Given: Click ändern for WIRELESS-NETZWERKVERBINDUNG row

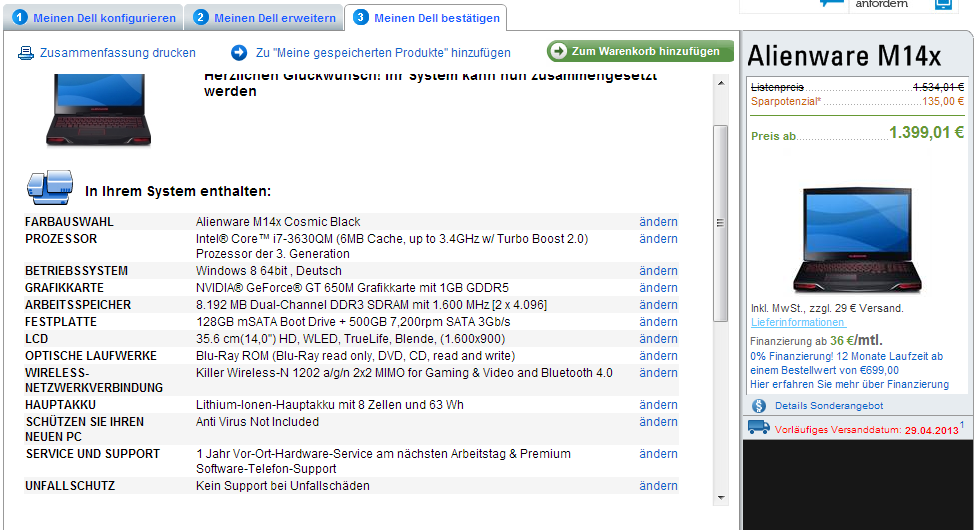Looking at the screenshot, I should [x=658, y=373].
